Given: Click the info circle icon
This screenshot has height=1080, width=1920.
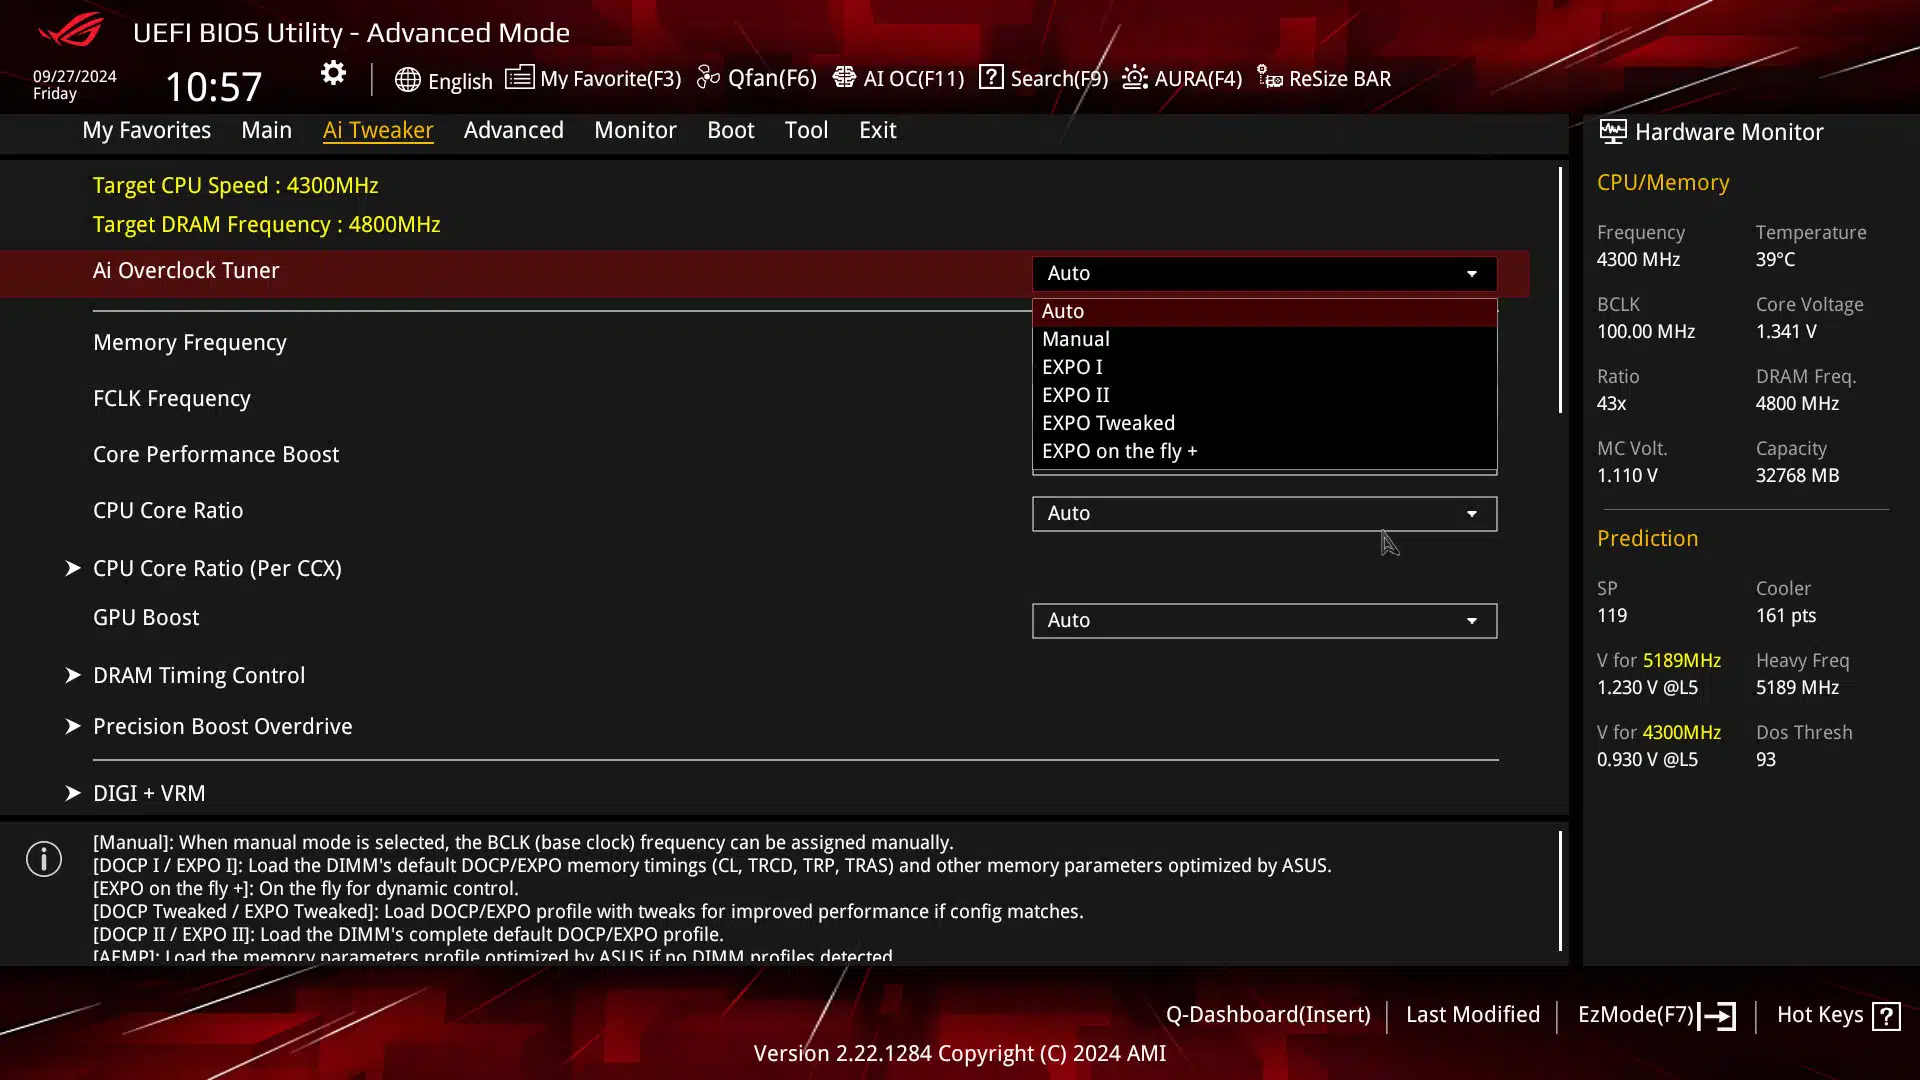Looking at the screenshot, I should 44,859.
